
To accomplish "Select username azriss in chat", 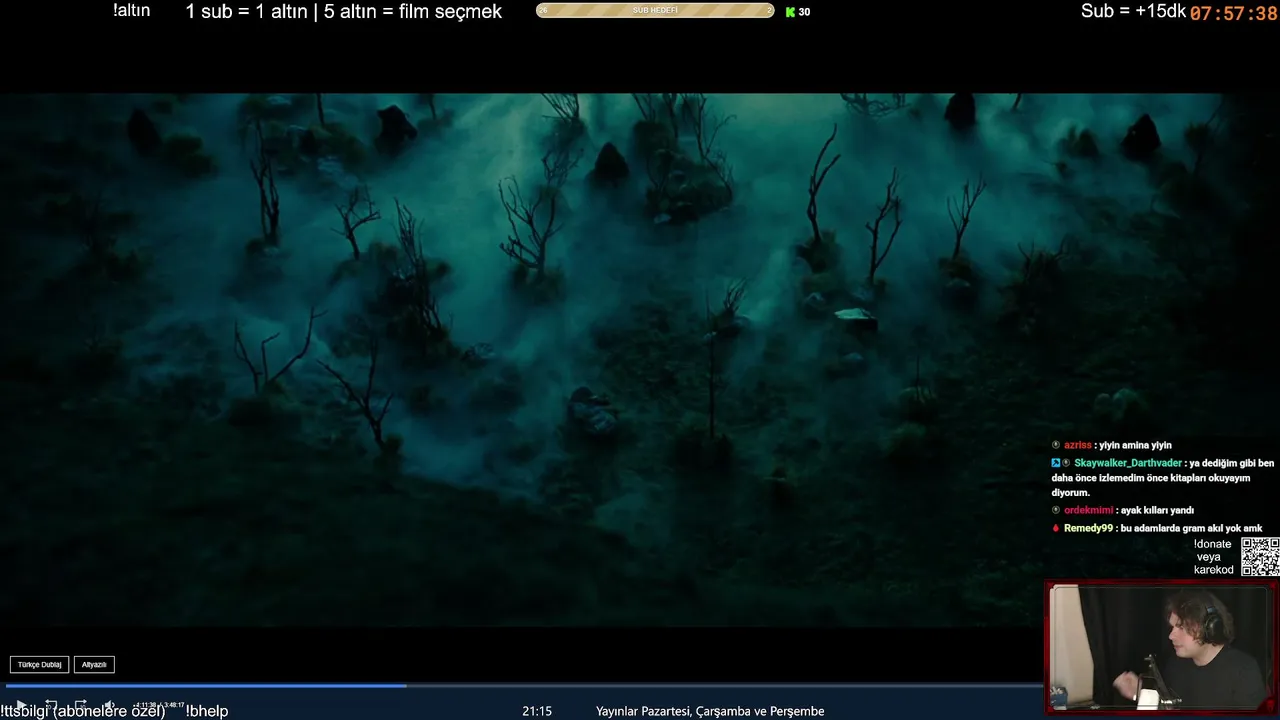I will (1078, 445).
